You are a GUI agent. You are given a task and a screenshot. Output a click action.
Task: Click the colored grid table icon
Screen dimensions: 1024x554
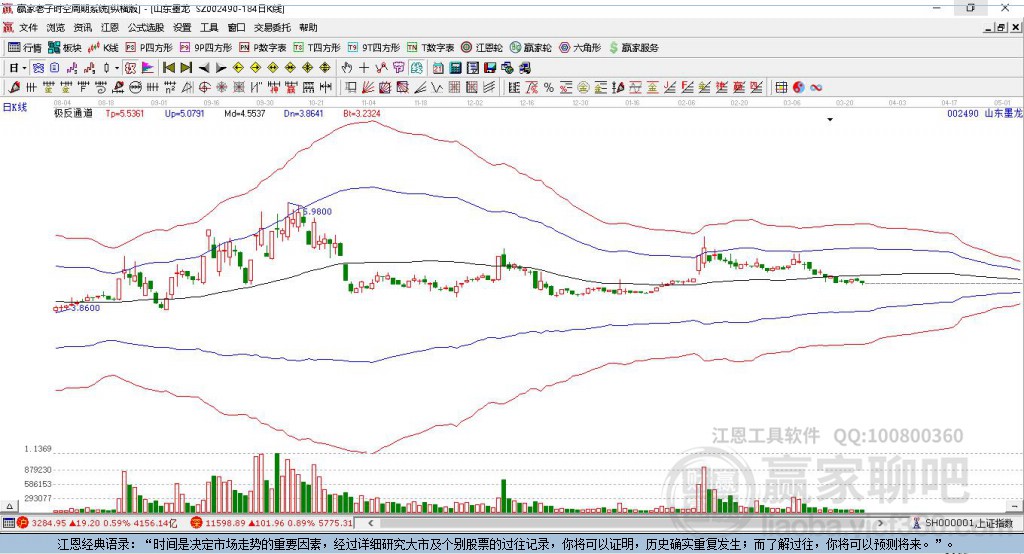click(x=781, y=87)
